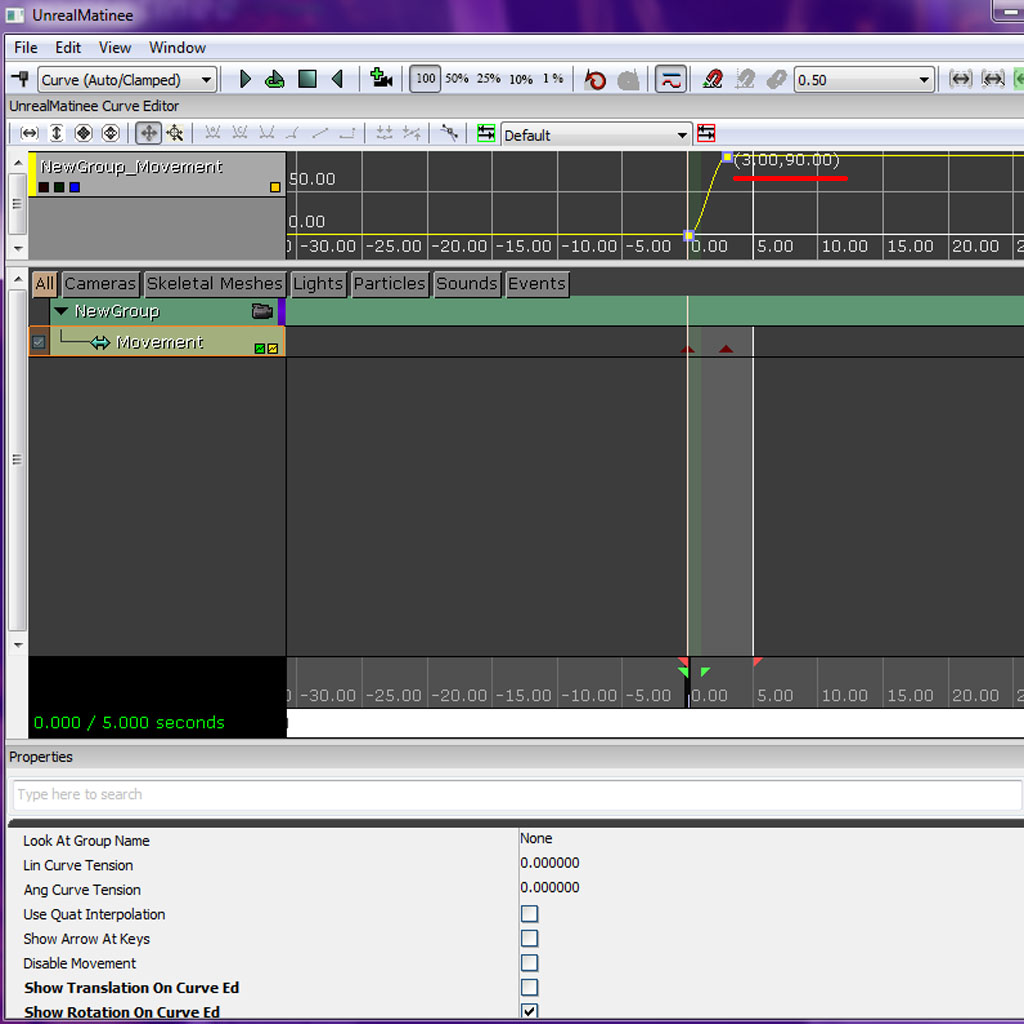
Task: Enable Show Arrow At Keys checkbox
Action: click(530, 938)
